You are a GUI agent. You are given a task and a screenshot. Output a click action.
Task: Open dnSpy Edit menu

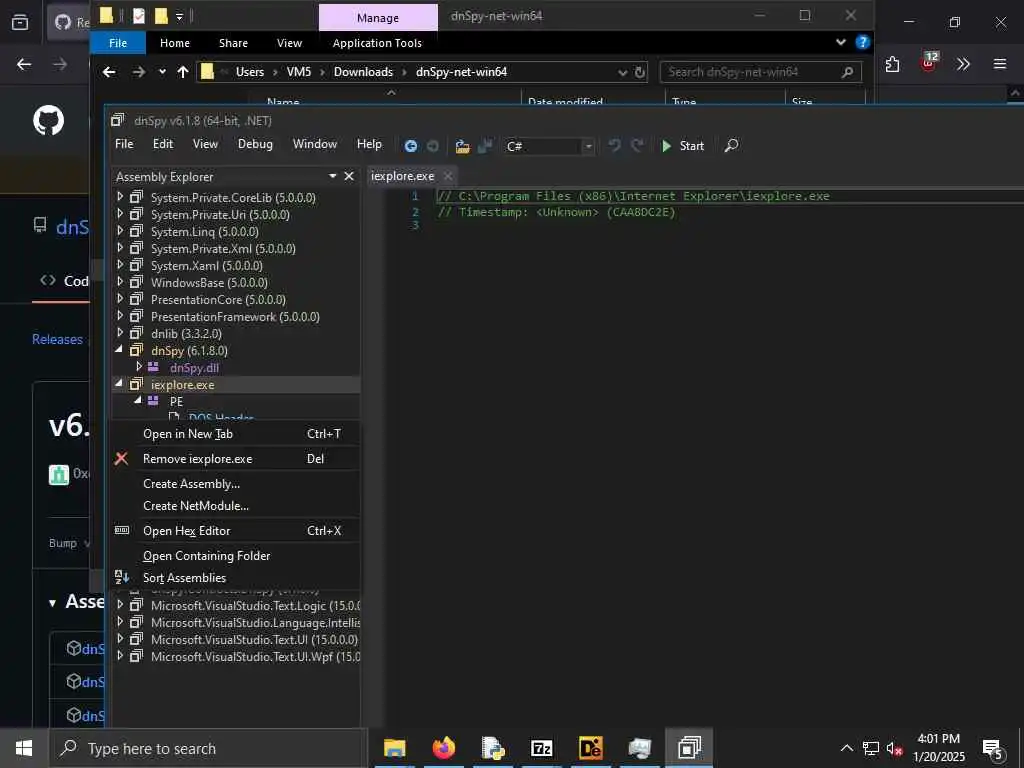point(163,144)
